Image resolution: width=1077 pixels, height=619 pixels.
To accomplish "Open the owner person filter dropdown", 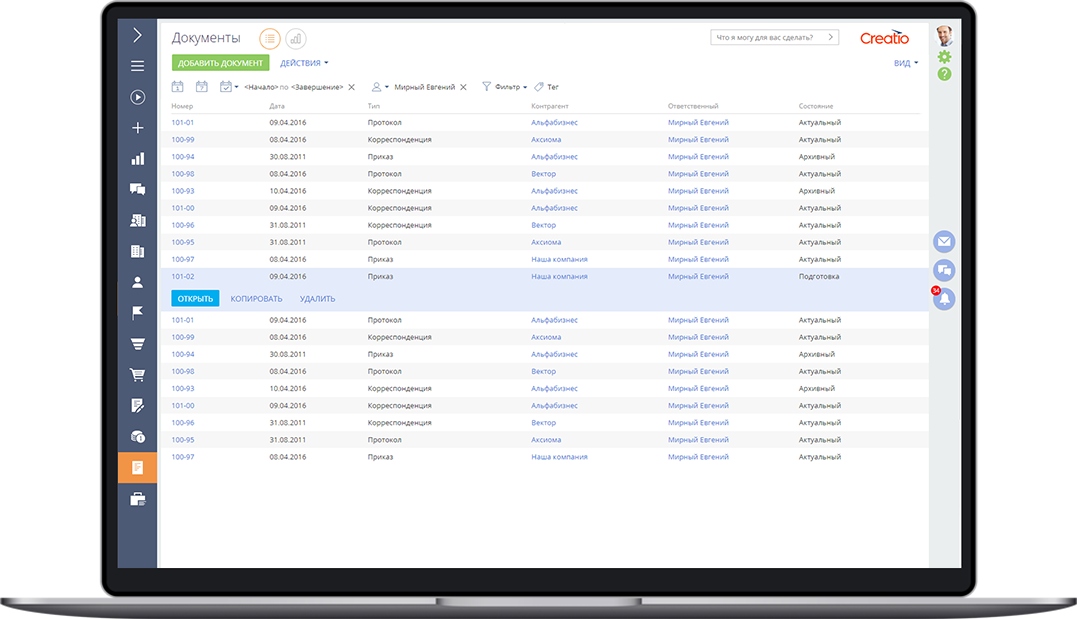I will [380, 87].
